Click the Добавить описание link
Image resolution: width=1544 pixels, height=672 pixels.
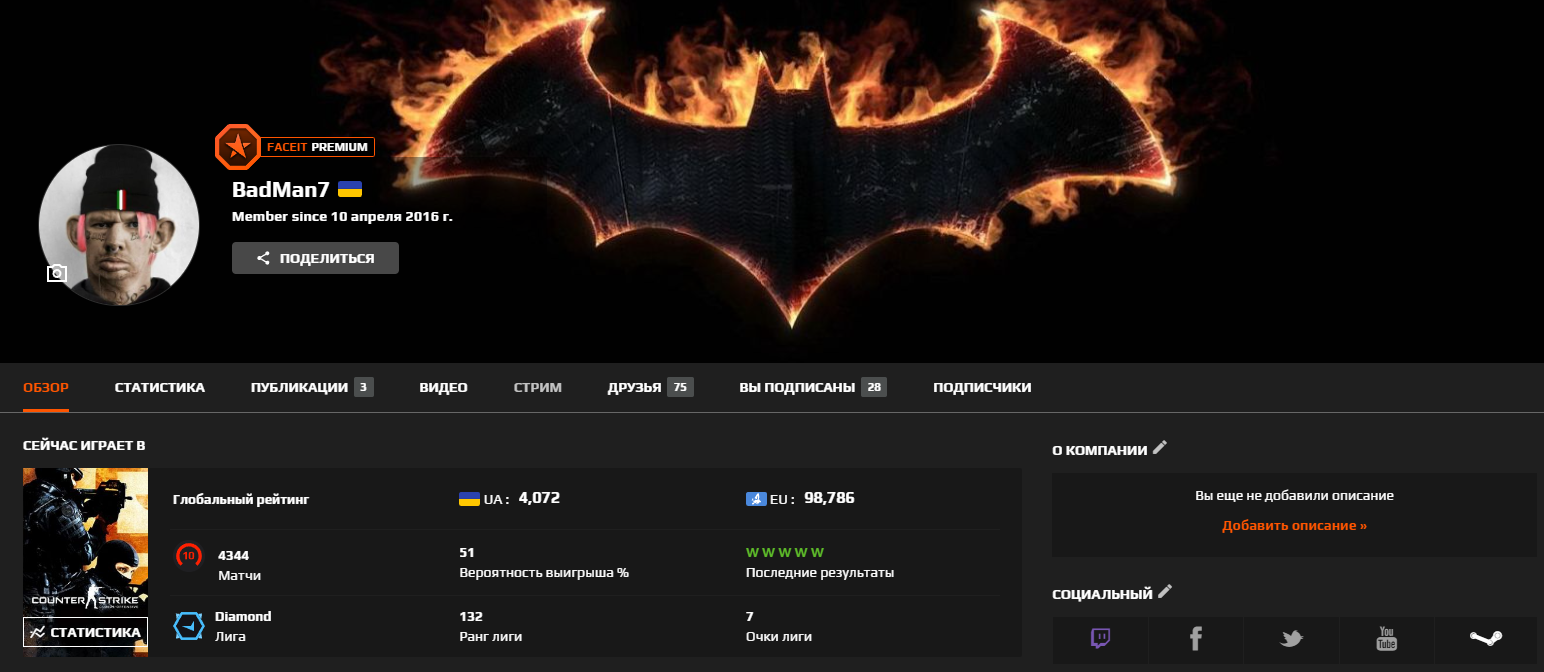(x=1294, y=525)
